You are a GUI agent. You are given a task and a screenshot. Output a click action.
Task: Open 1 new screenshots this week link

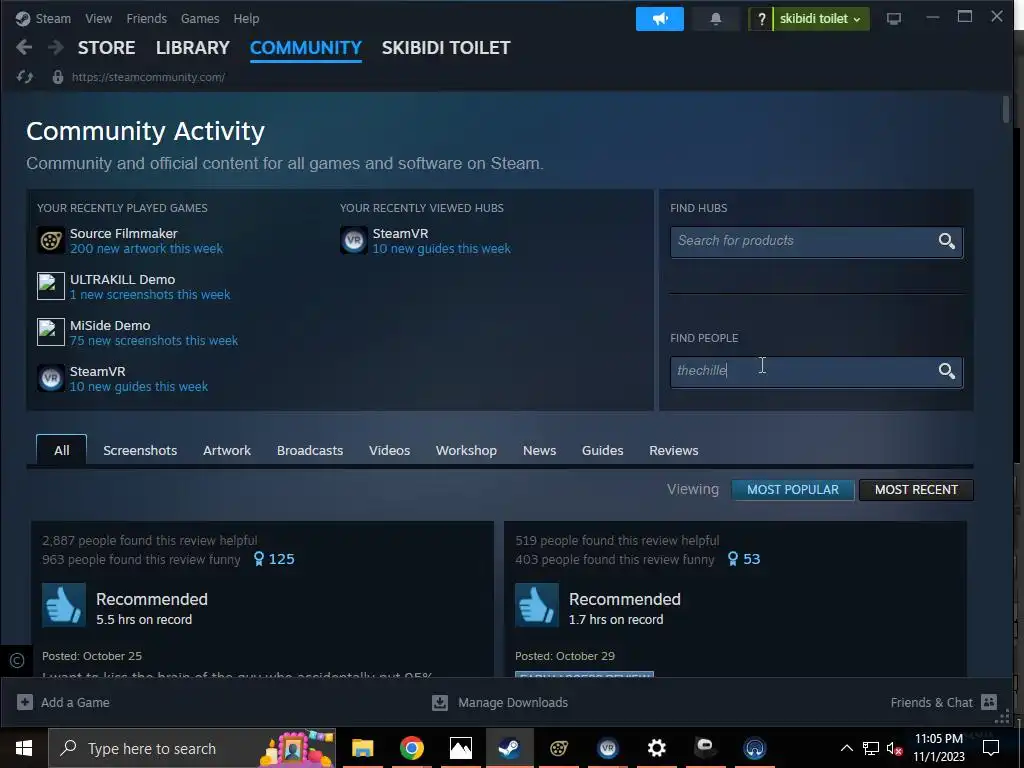pyautogui.click(x=150, y=295)
